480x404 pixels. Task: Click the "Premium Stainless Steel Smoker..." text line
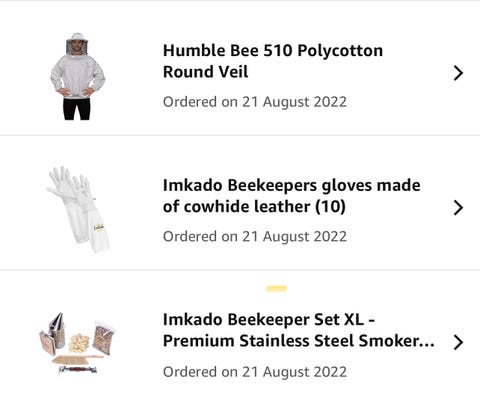(x=299, y=341)
